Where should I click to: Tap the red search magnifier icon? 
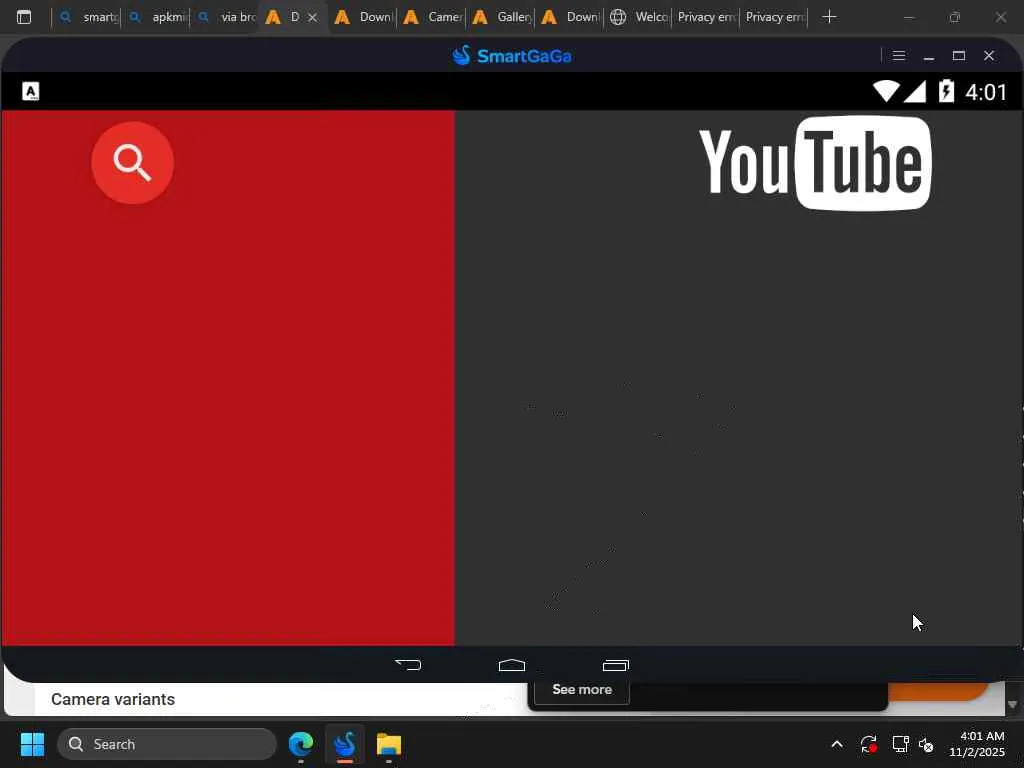pos(133,163)
